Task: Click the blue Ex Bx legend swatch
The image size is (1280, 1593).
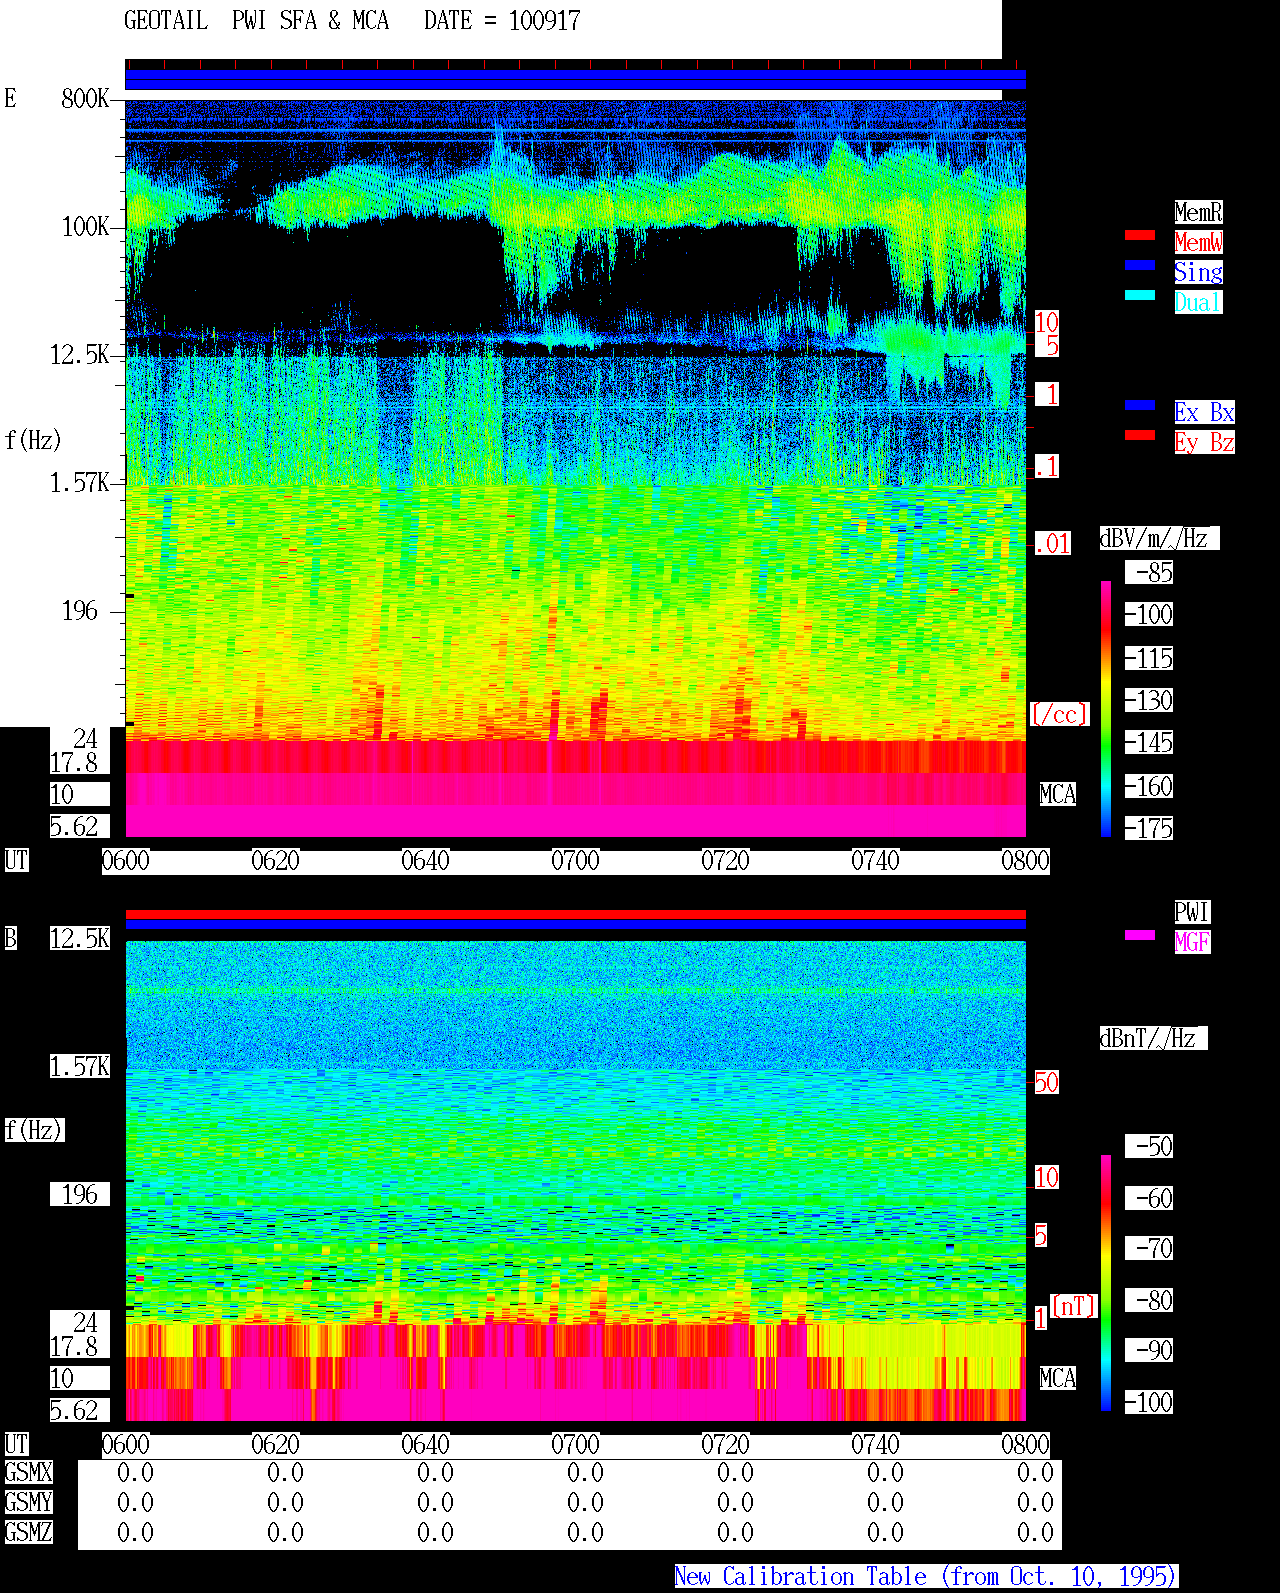Action: pos(1140,405)
